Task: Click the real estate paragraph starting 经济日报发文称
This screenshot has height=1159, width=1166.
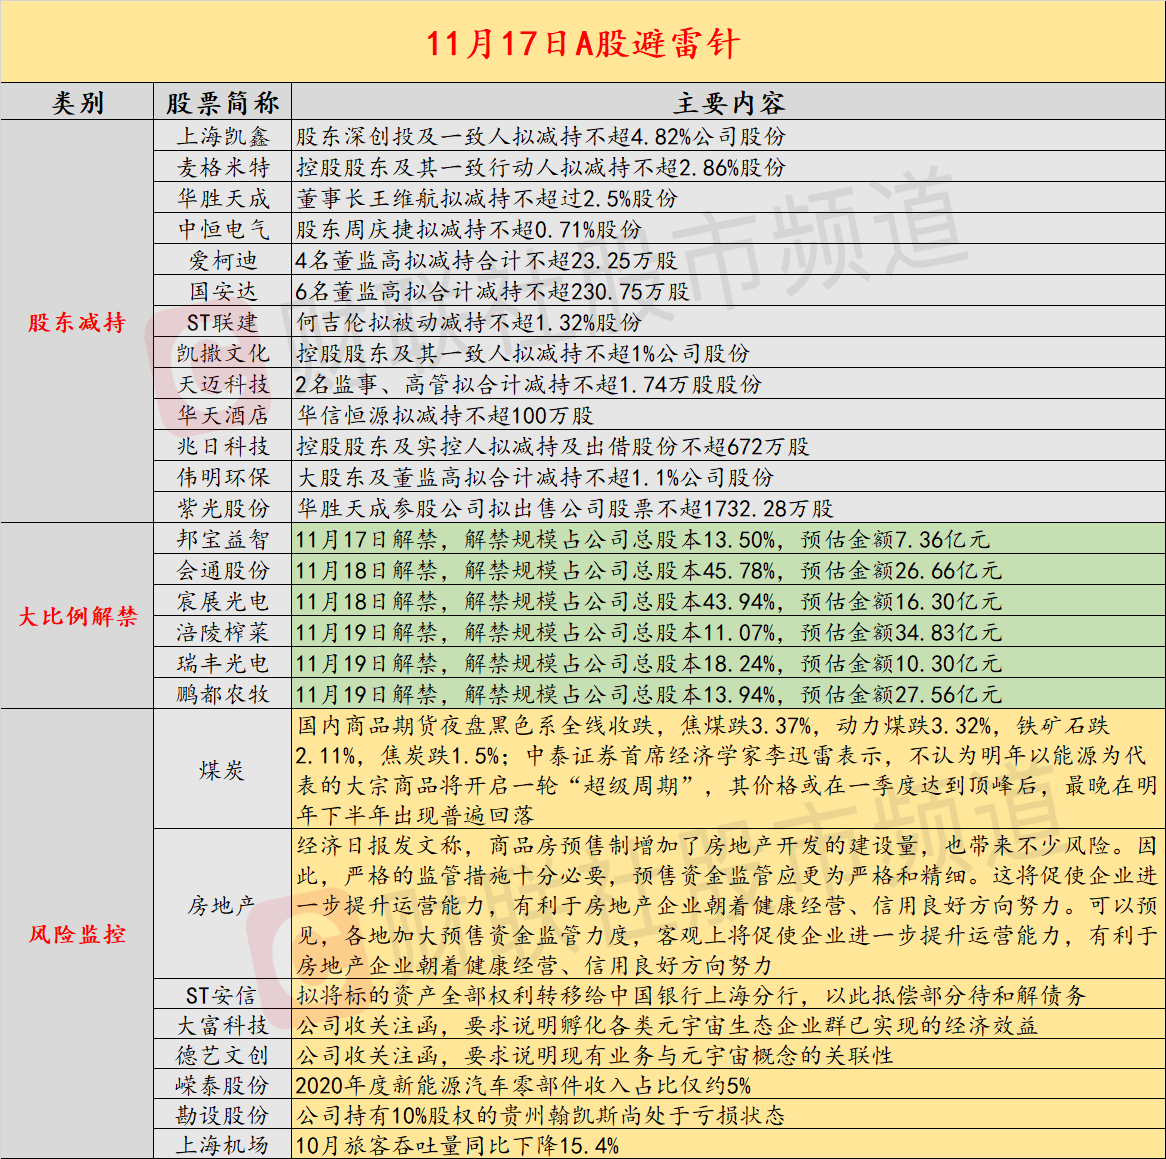Action: pyautogui.click(x=727, y=905)
